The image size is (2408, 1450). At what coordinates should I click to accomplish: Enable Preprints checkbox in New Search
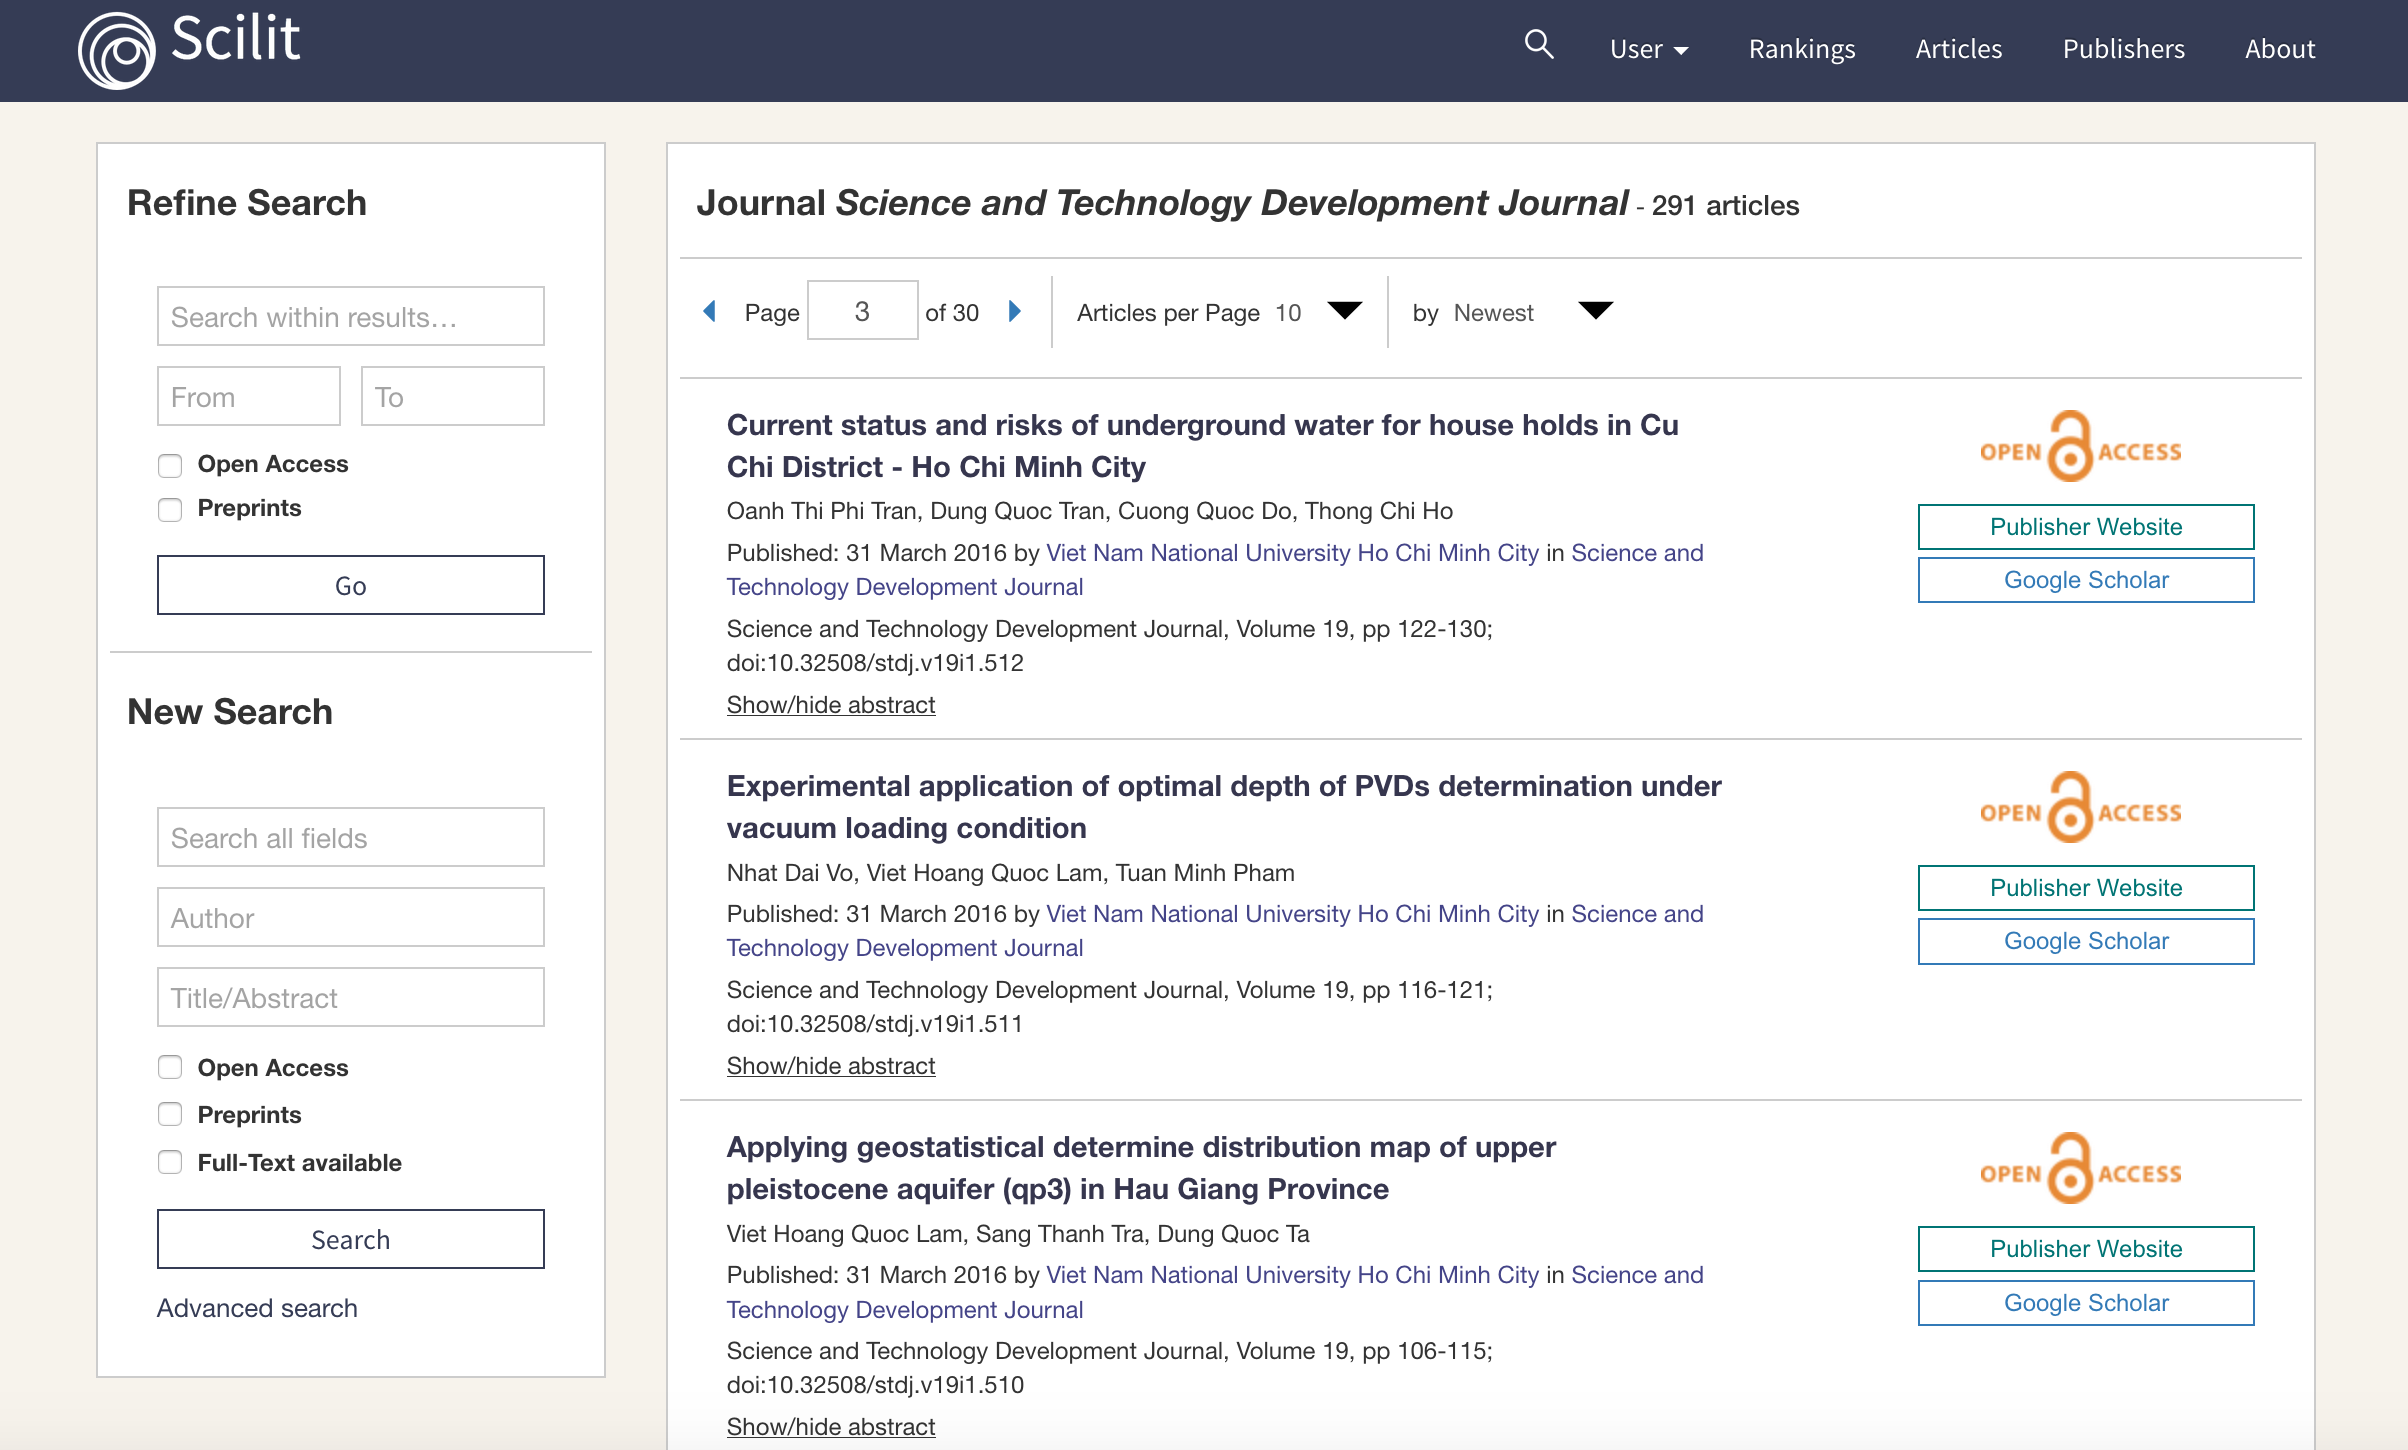pyautogui.click(x=170, y=1114)
